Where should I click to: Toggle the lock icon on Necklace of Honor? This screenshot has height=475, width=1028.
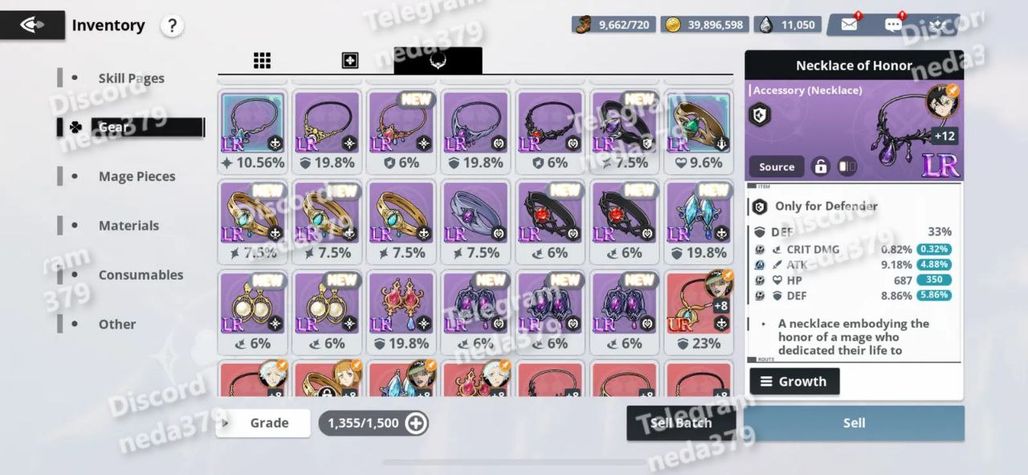820,166
